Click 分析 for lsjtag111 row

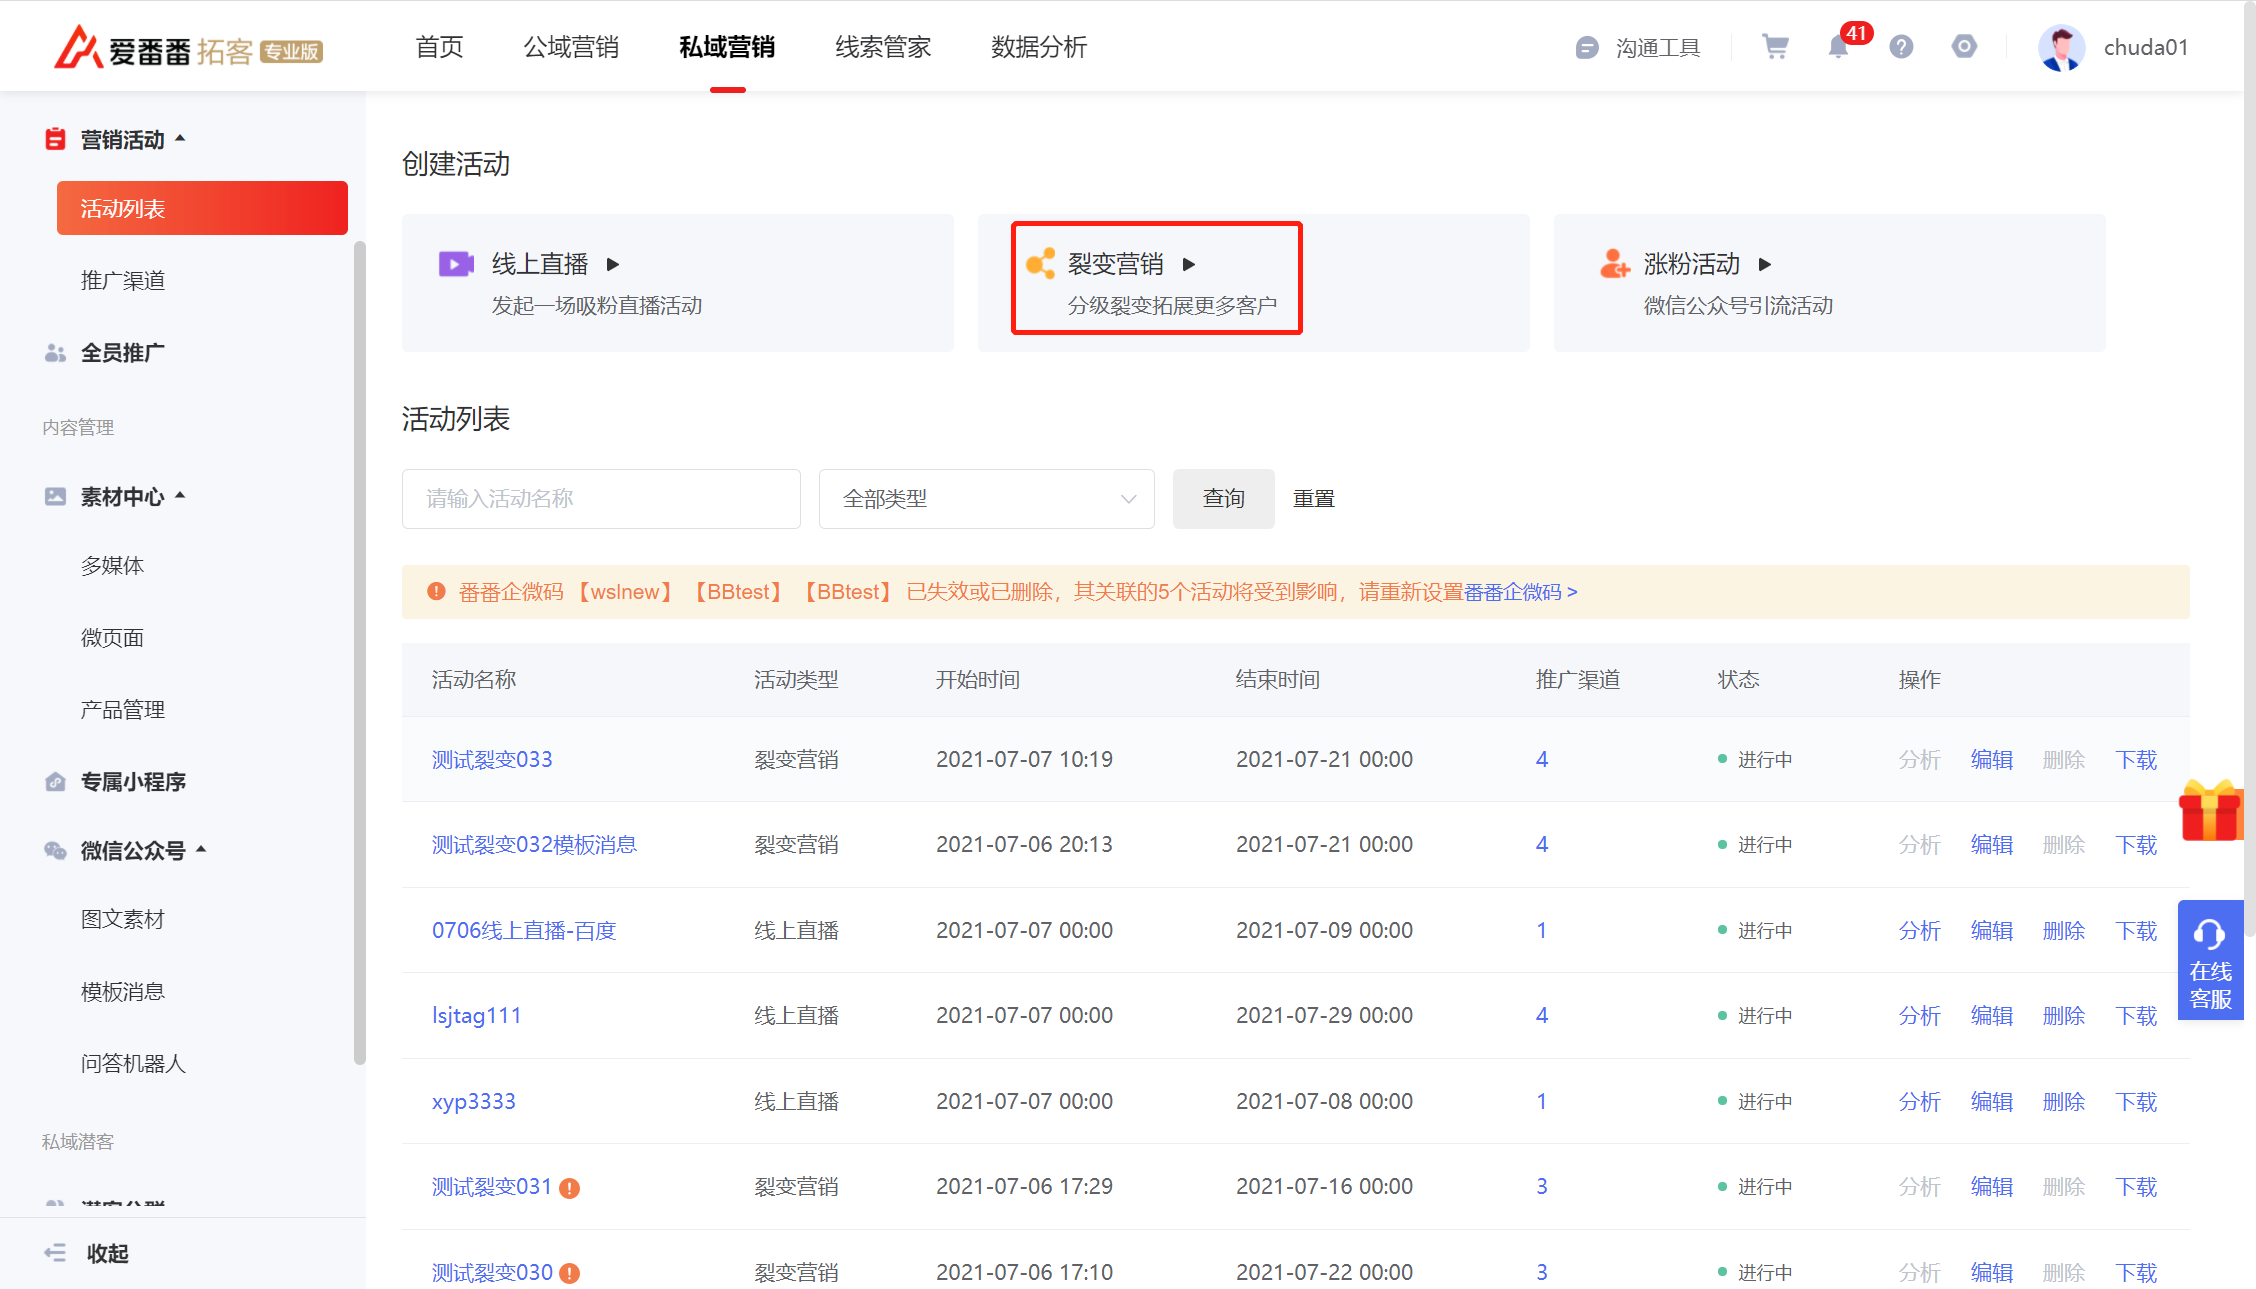[x=1920, y=1016]
